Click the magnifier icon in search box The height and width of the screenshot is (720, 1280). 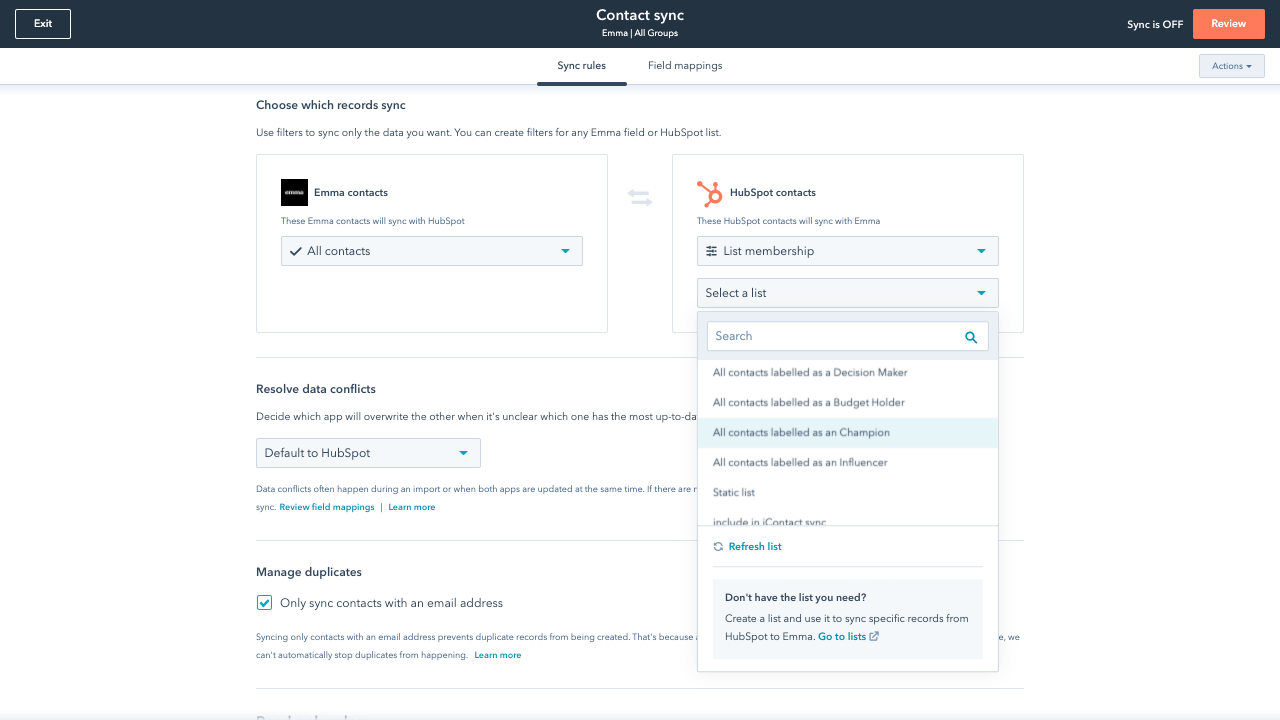(x=970, y=337)
